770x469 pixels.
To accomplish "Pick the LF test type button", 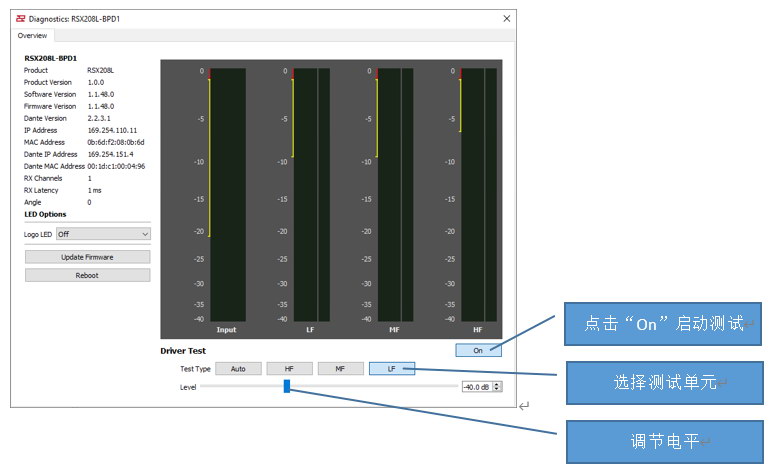I will pos(391,368).
